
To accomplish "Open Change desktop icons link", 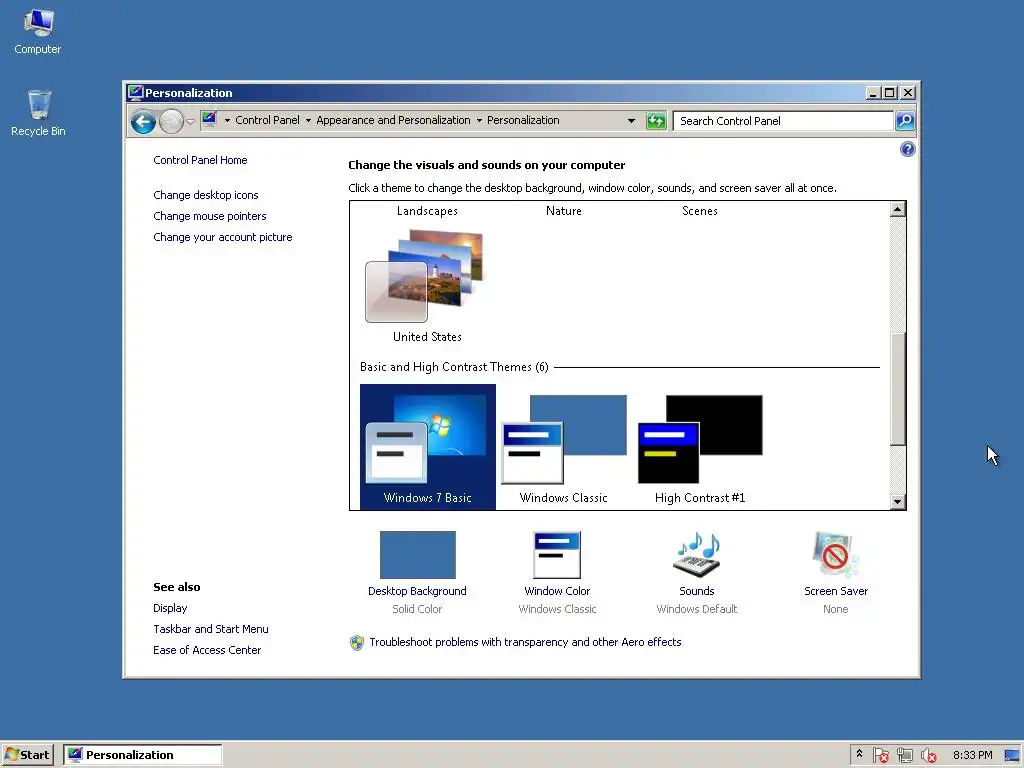I will [206, 195].
